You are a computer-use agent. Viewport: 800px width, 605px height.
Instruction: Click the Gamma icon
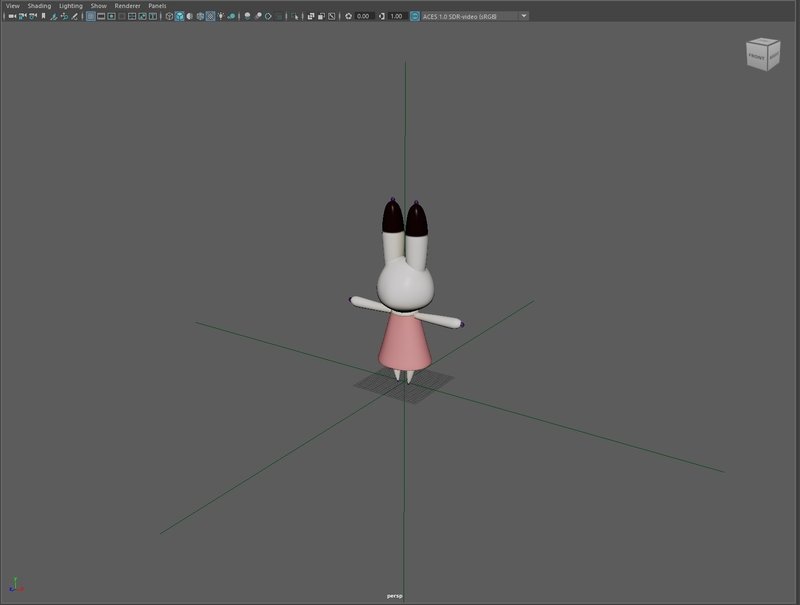coord(382,16)
